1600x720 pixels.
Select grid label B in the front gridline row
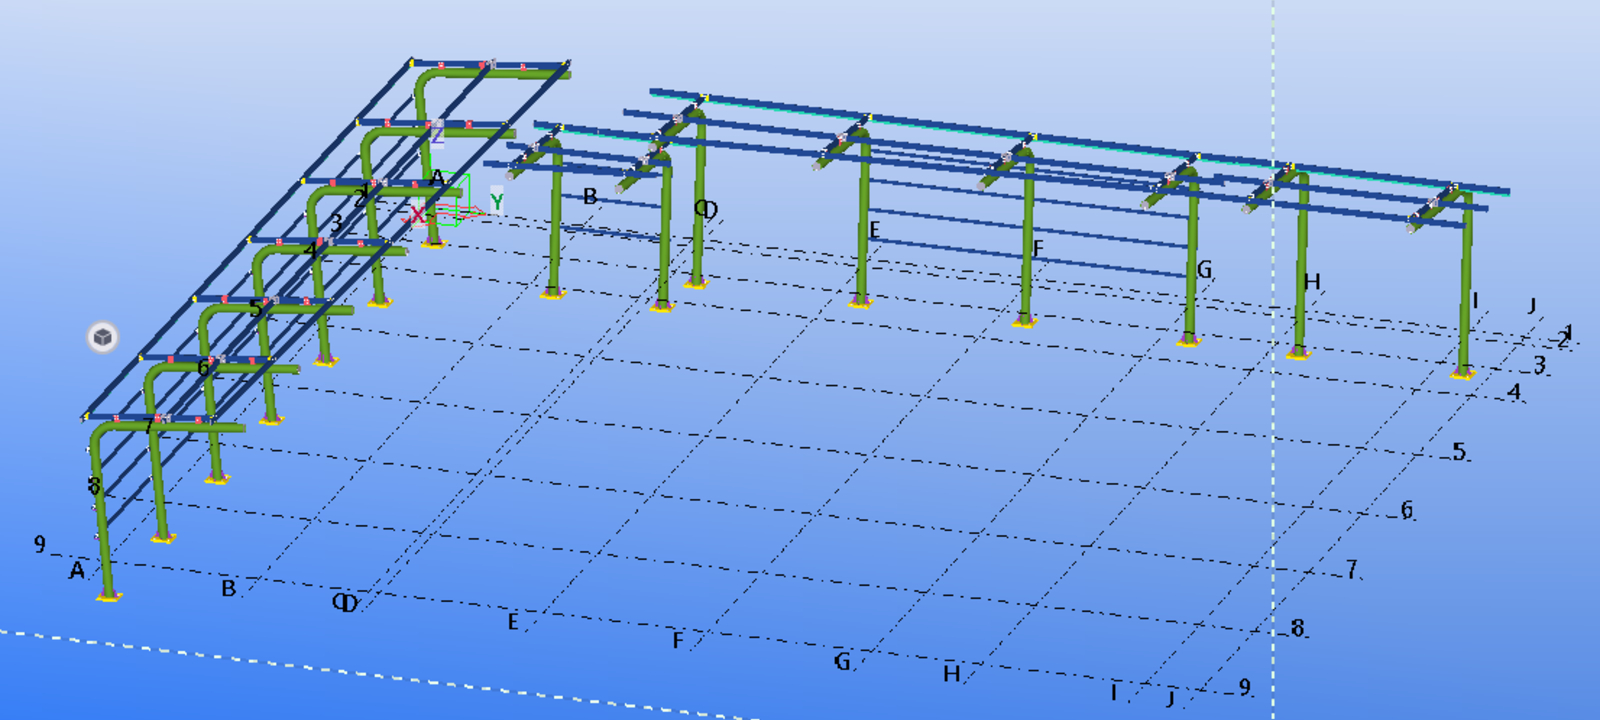228,588
